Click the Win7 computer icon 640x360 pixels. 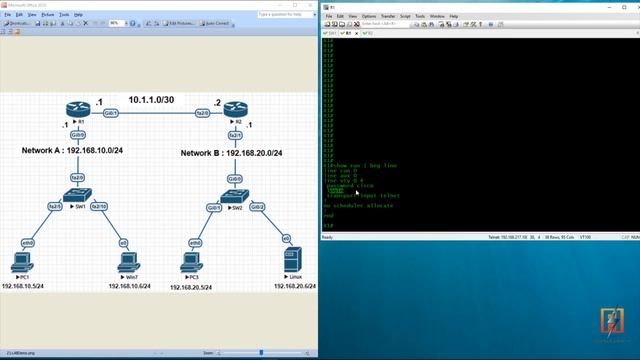[129, 263]
